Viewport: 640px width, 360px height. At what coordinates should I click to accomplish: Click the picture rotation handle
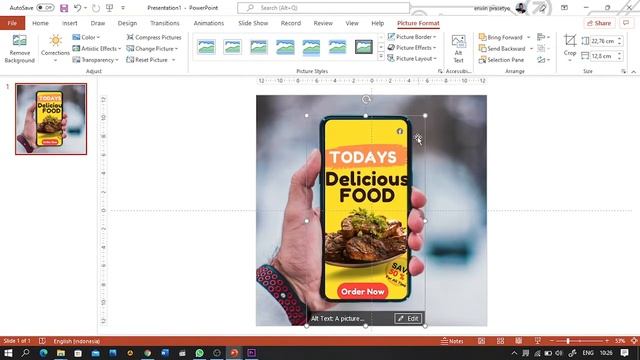click(x=366, y=99)
